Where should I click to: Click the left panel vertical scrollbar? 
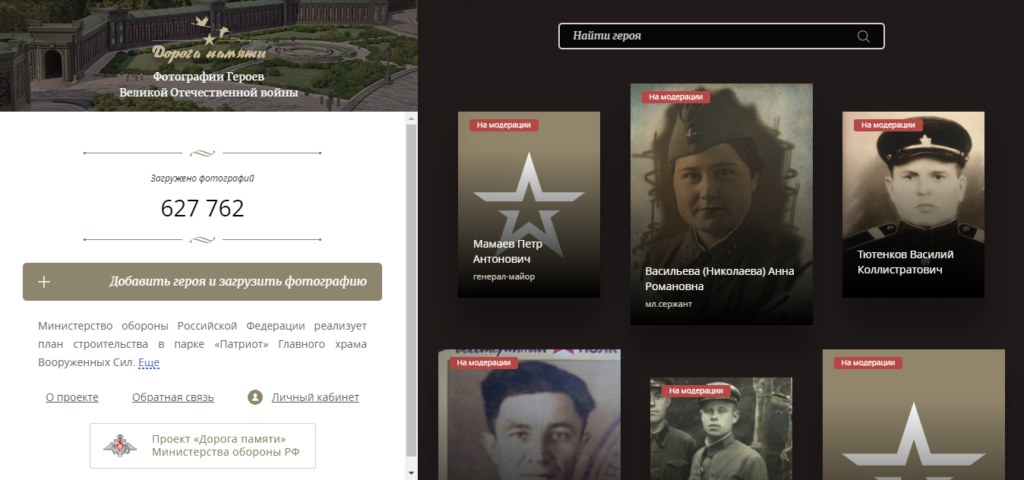pos(411,291)
